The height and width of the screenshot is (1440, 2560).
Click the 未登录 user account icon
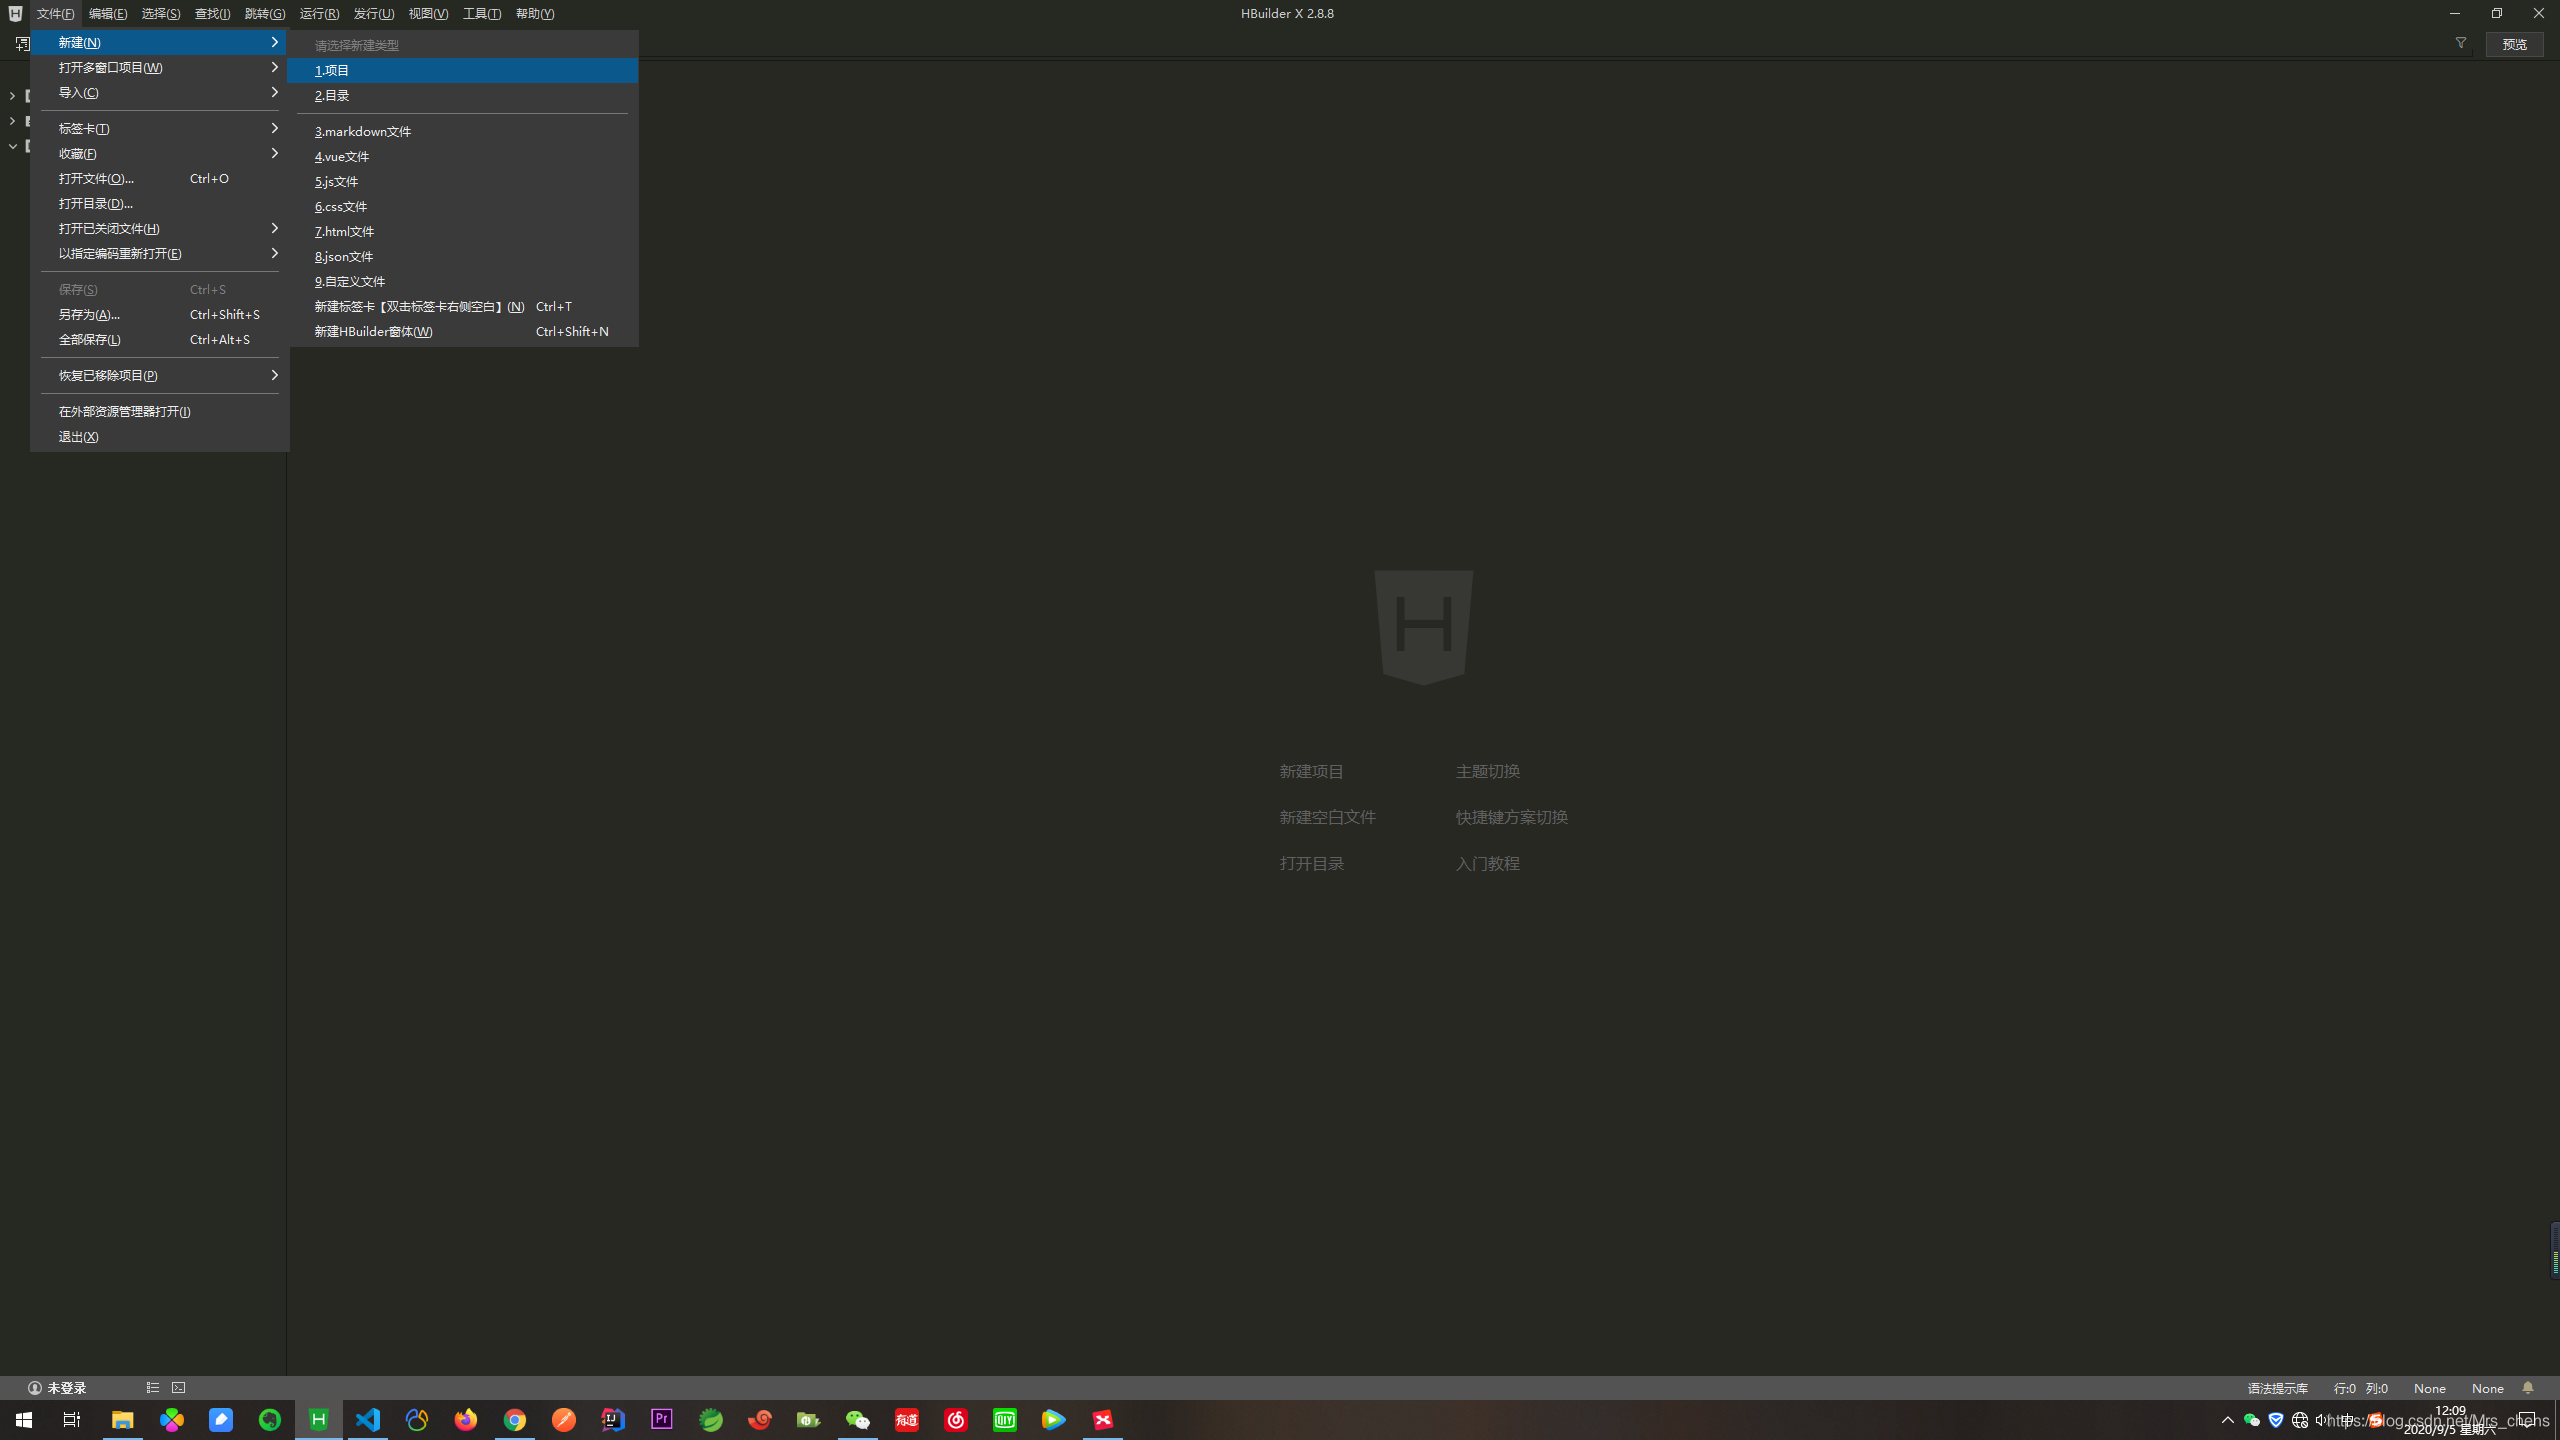point(35,1388)
